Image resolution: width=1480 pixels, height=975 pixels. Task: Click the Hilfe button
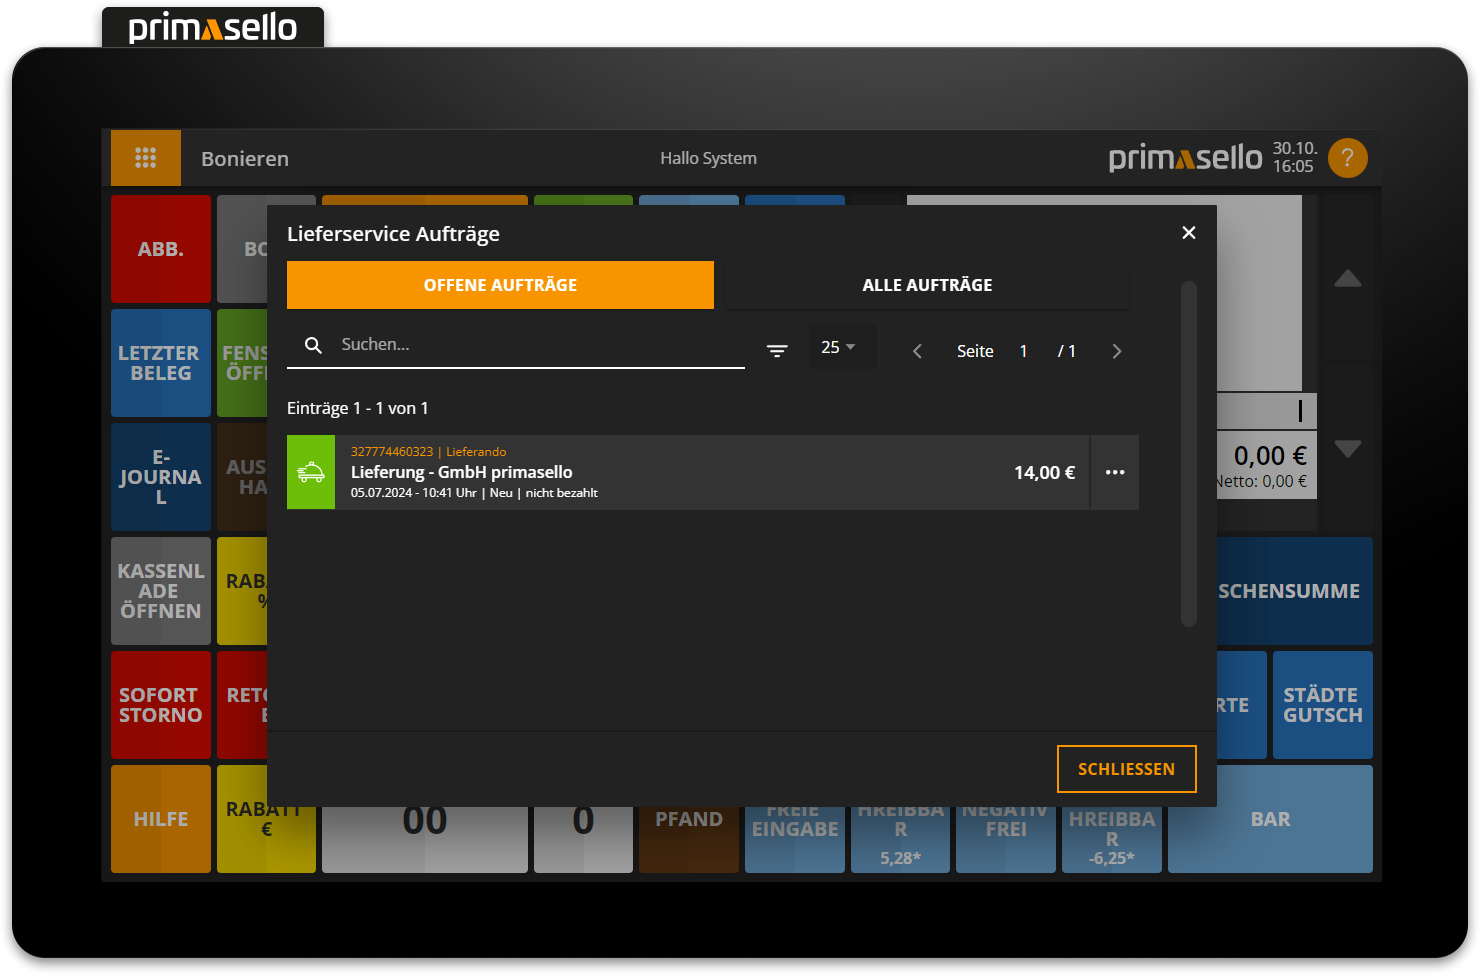point(161,819)
